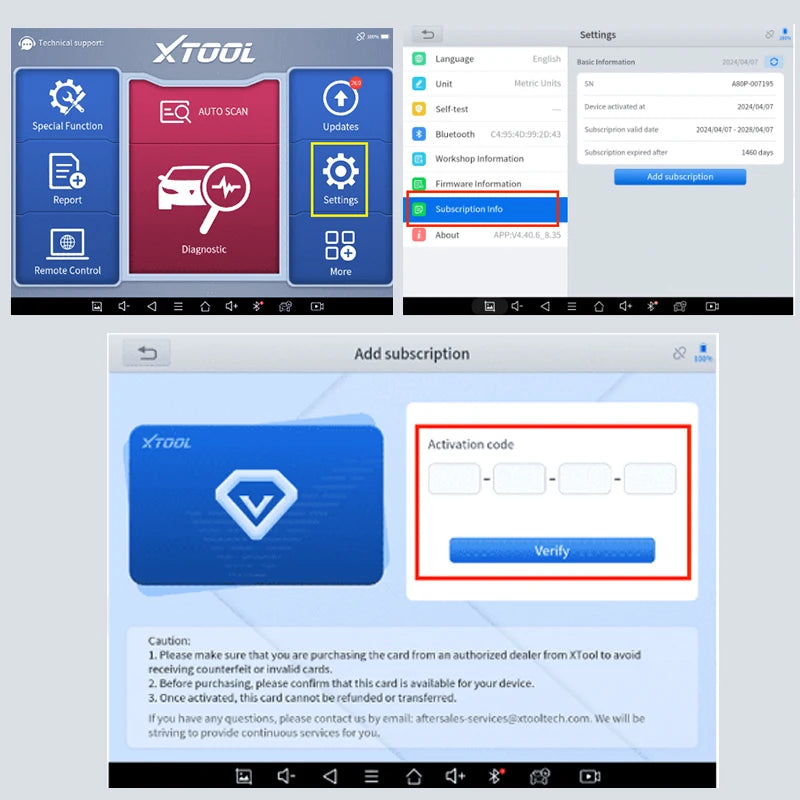Tap home icon in Settings nav bar

[599, 306]
